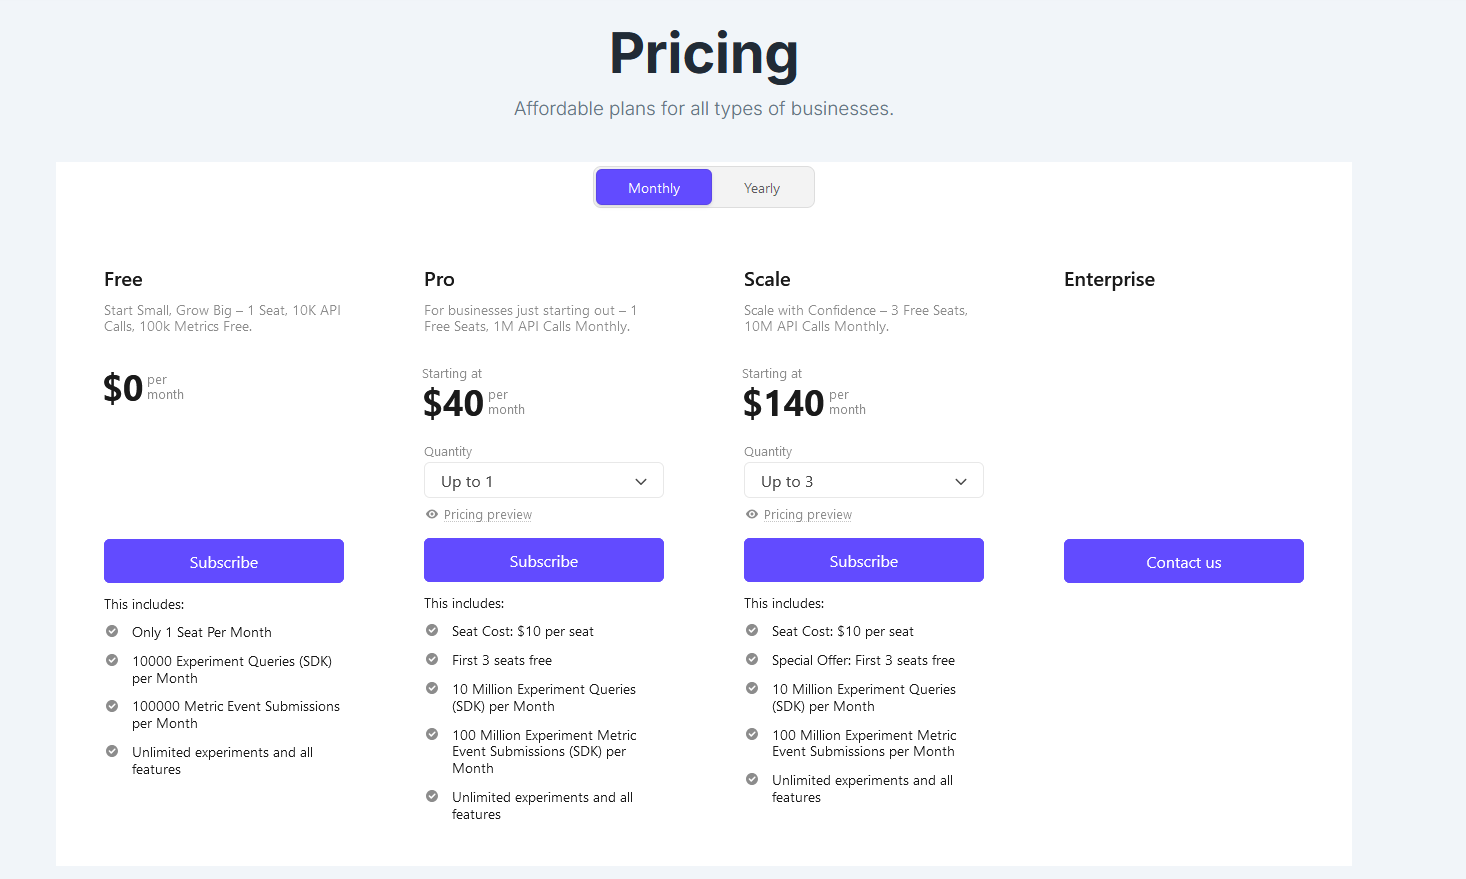Screen dimensions: 1466x879
Task: Switch billing toggle to Yearly
Action: (x=762, y=188)
